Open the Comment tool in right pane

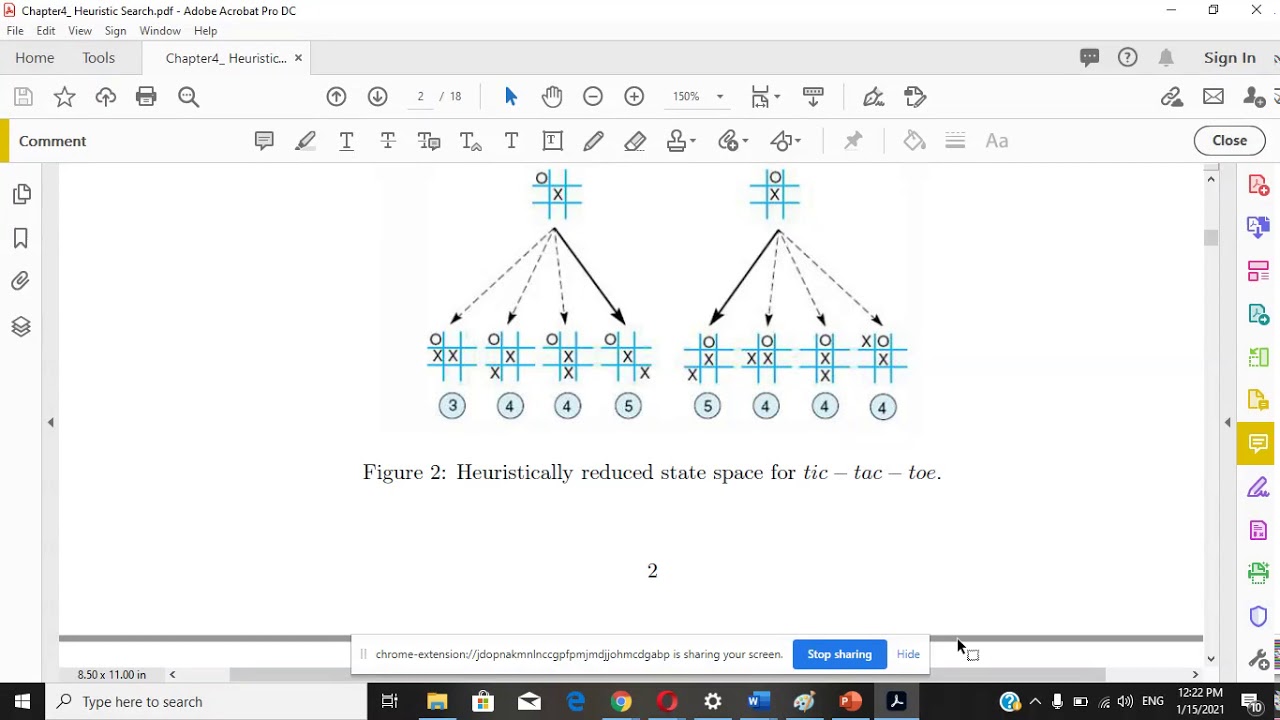(1258, 444)
